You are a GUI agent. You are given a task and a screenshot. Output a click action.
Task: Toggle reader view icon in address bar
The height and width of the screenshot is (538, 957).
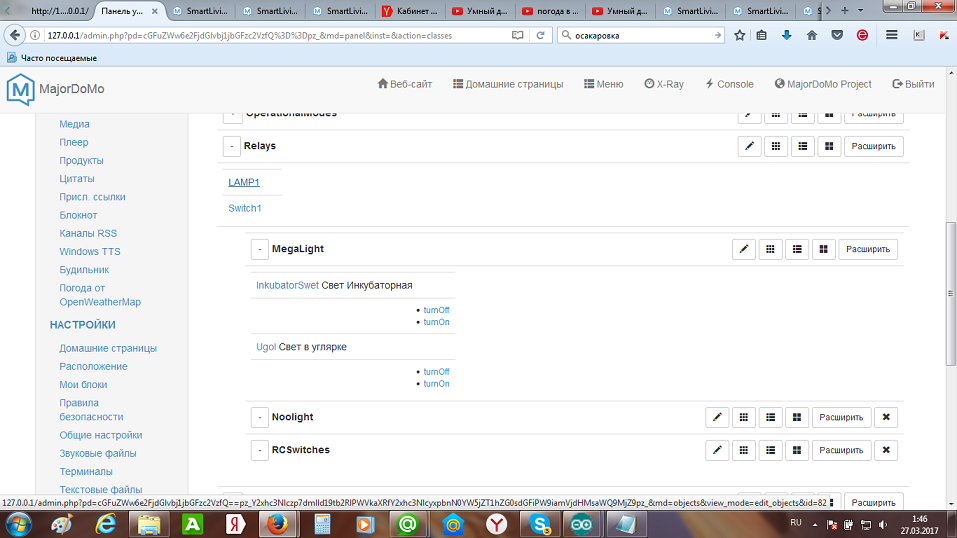[x=518, y=35]
